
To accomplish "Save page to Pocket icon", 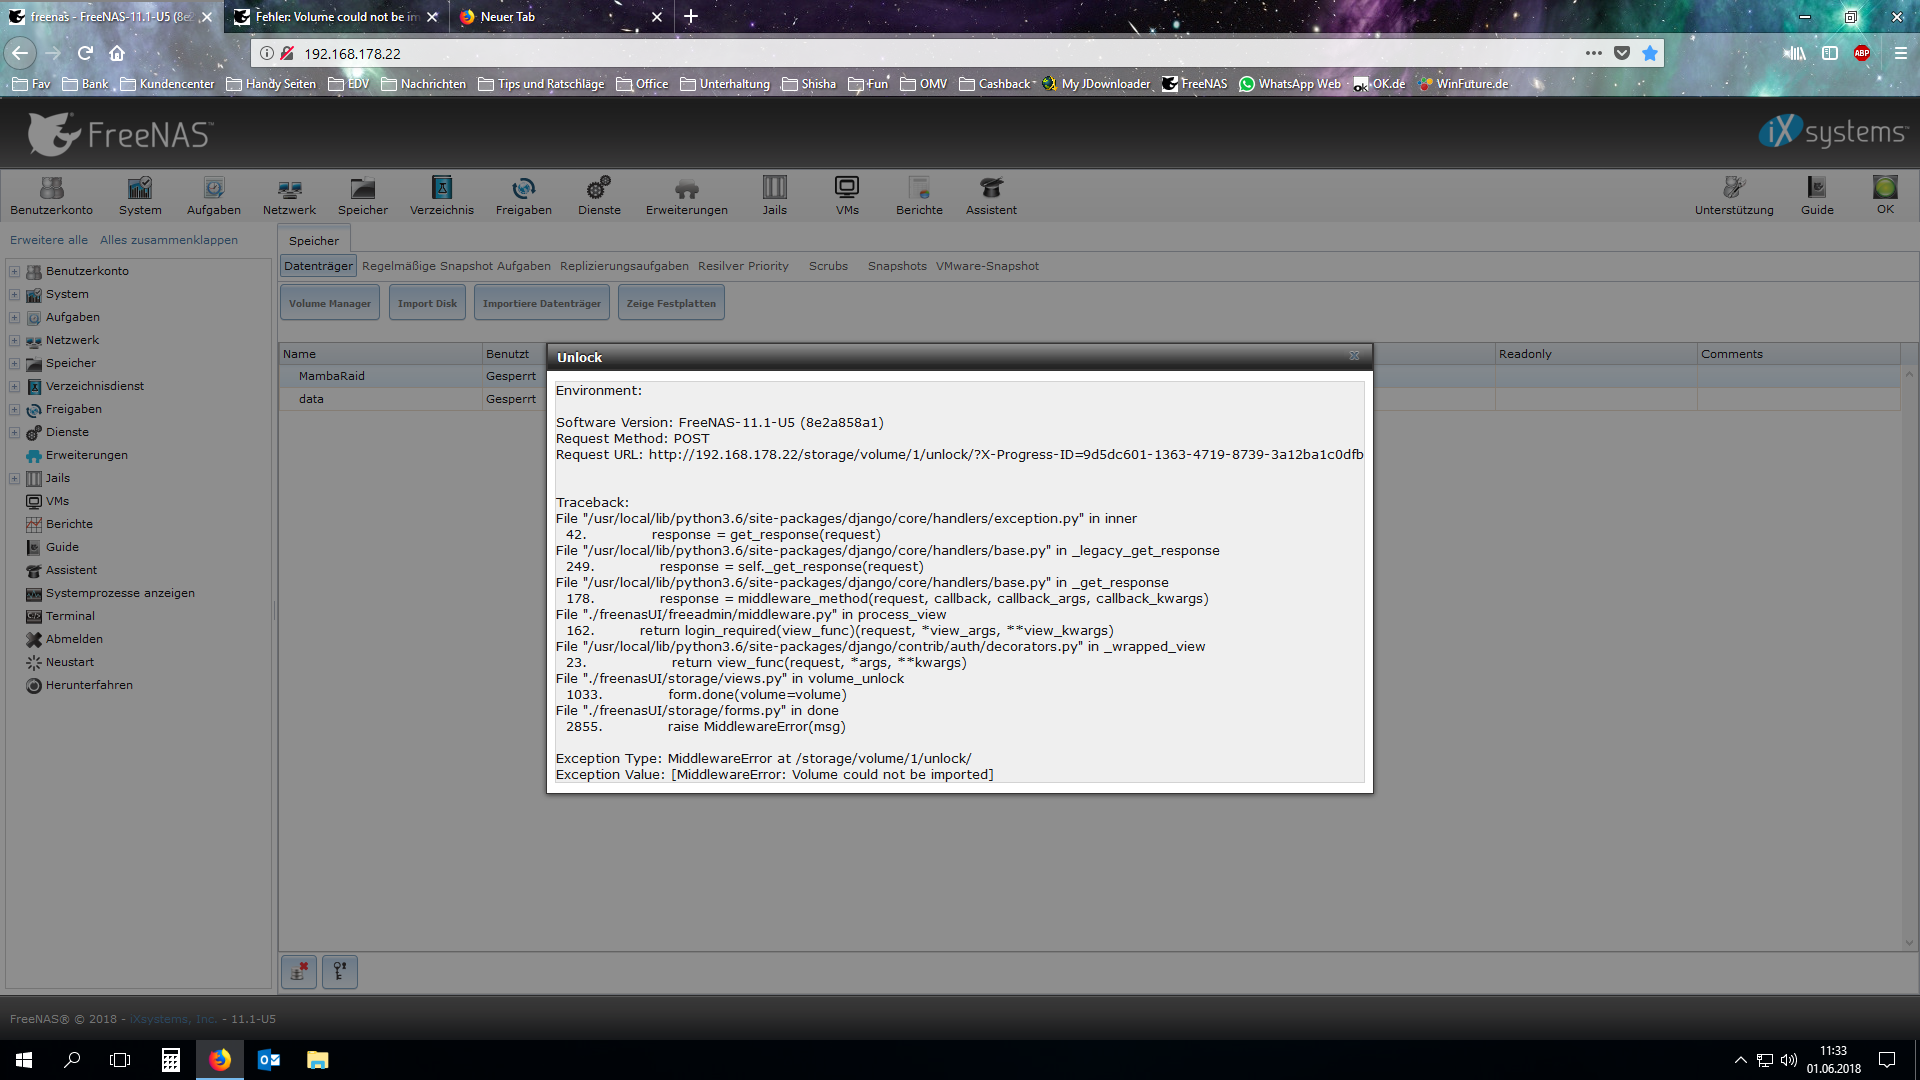I will 1622,53.
